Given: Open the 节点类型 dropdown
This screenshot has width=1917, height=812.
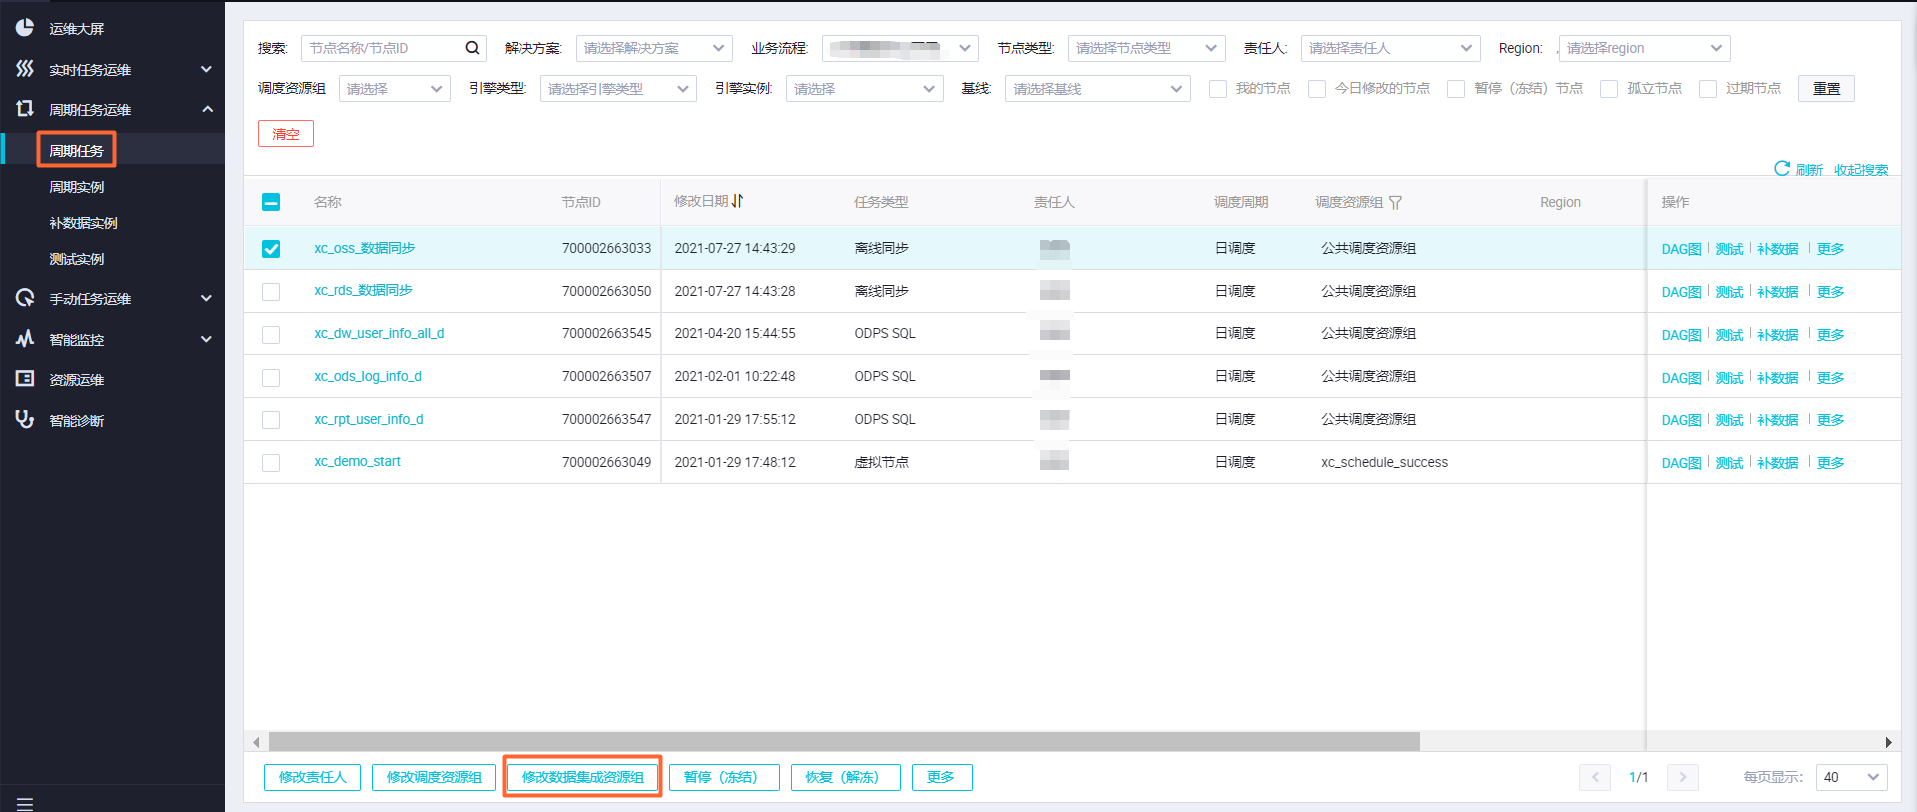Looking at the screenshot, I should tap(1147, 48).
